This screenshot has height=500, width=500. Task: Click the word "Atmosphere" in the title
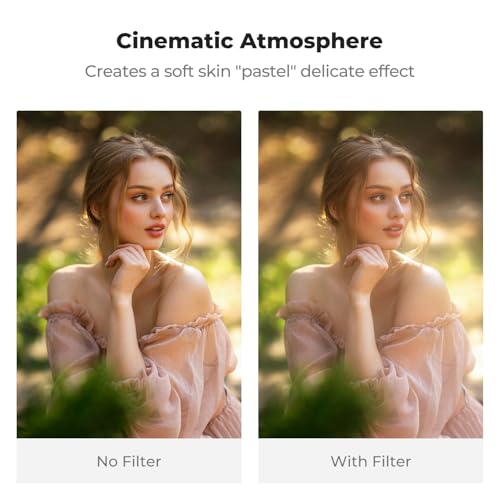[x=311, y=41]
